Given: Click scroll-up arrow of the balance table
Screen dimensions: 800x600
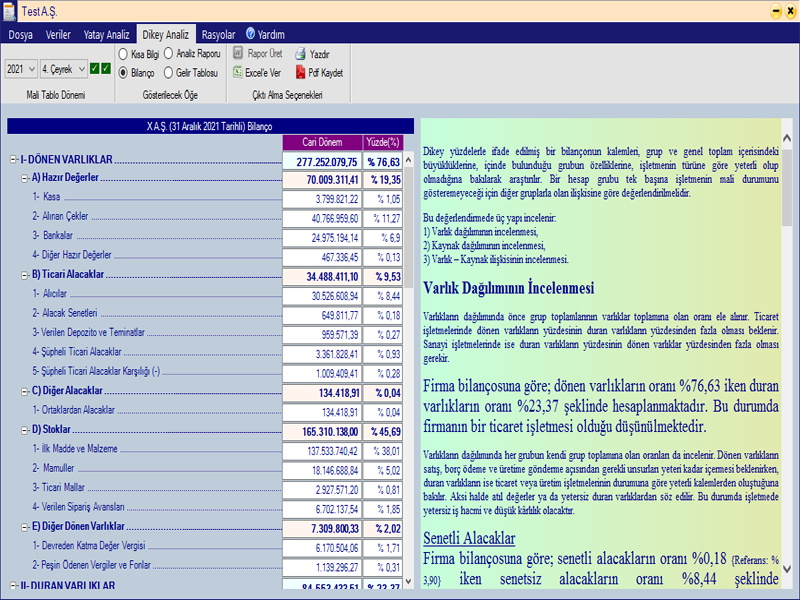Looking at the screenshot, I should (x=408, y=160).
